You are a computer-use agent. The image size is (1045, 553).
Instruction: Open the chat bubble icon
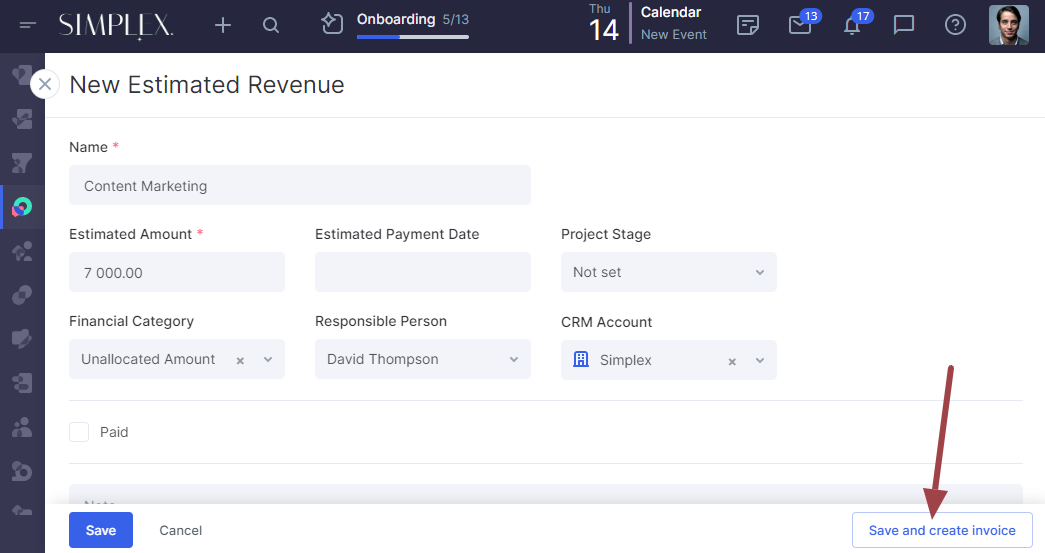[904, 25]
